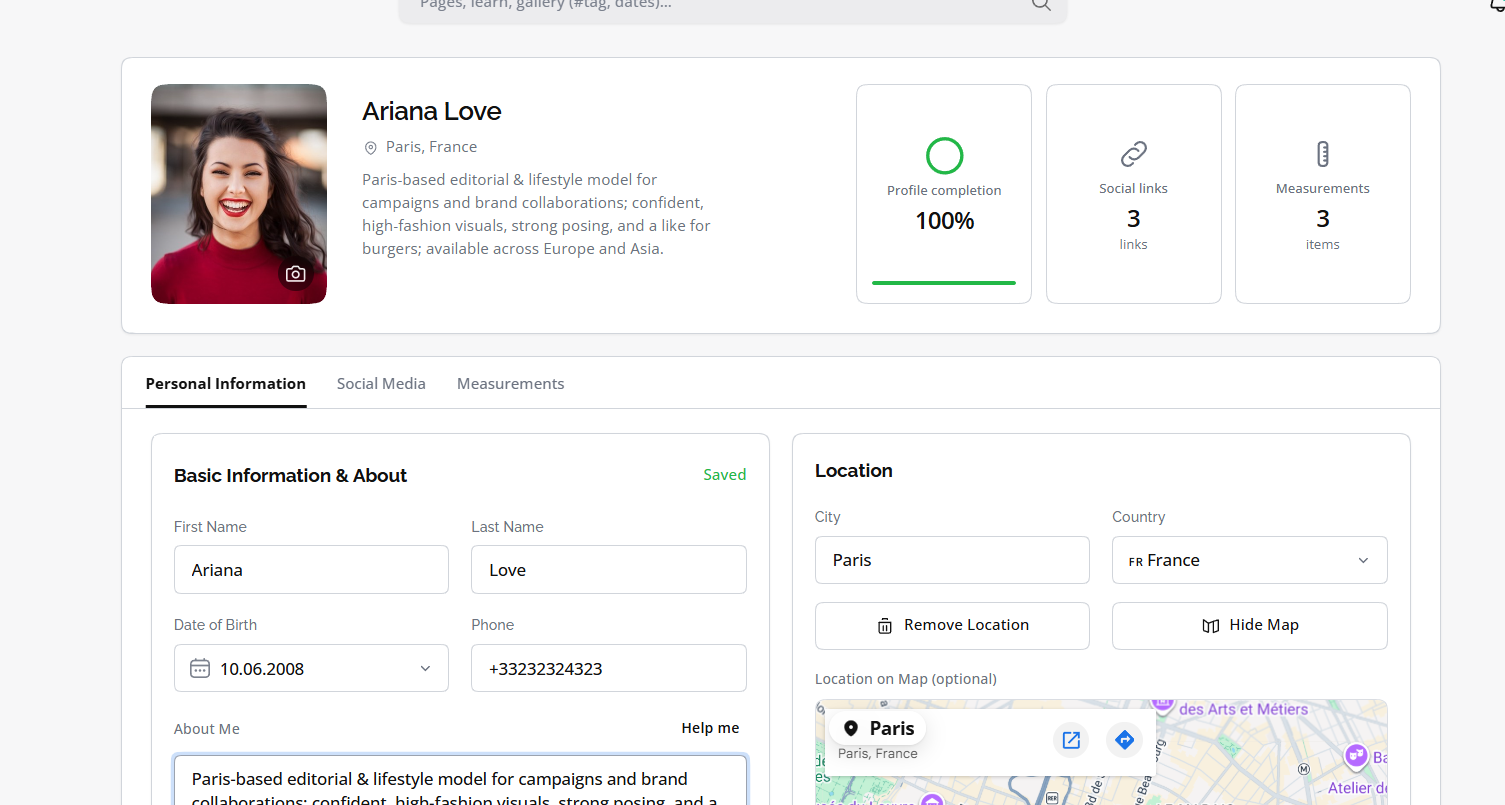Click the blue directions arrow icon

point(1124,740)
